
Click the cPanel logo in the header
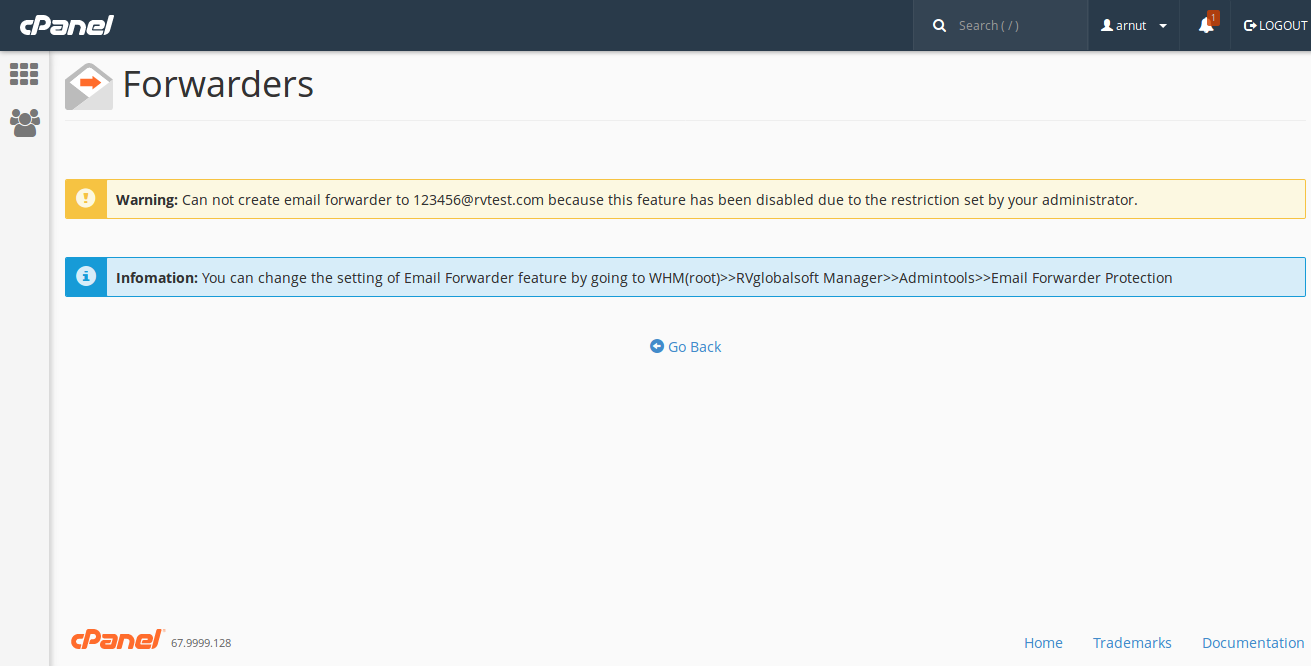click(x=66, y=25)
